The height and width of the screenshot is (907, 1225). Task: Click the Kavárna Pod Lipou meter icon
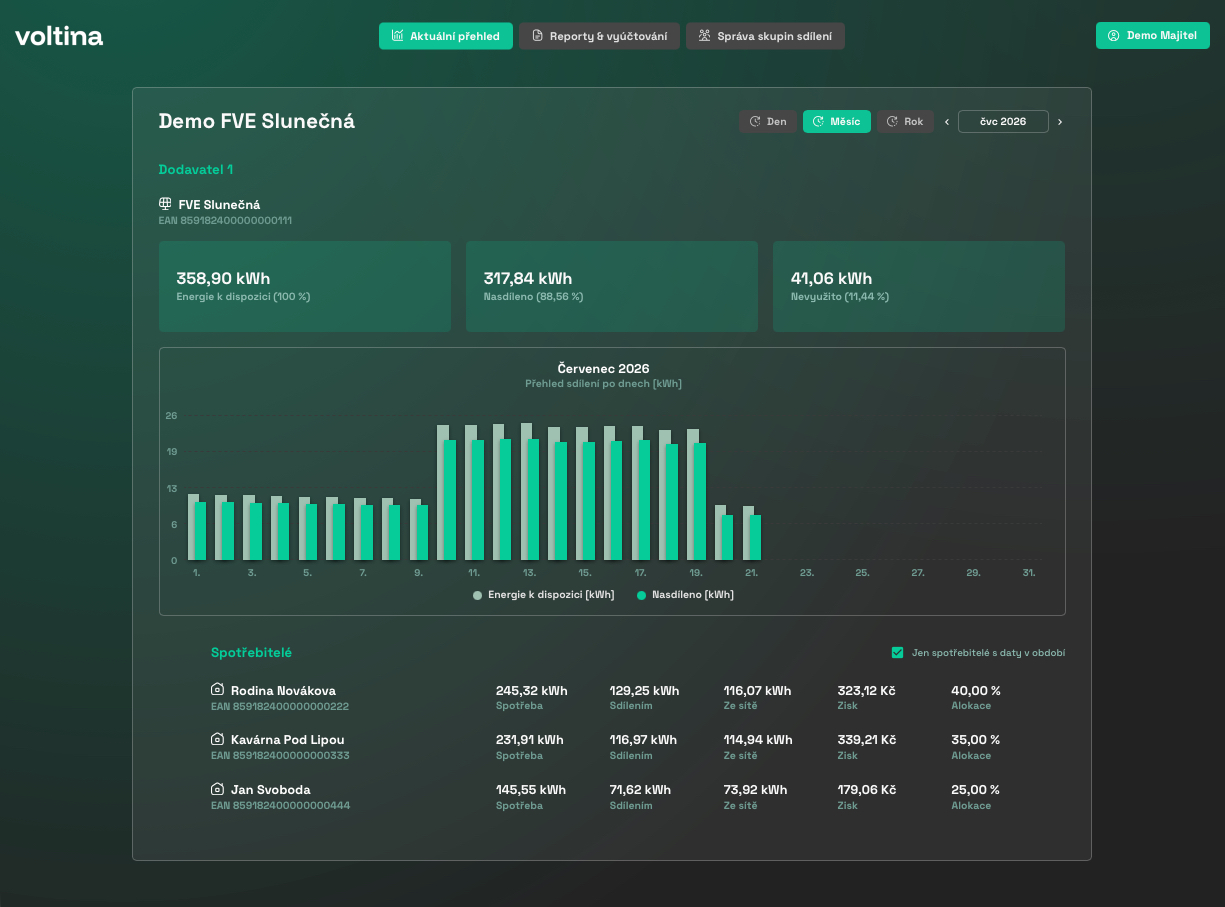217,739
